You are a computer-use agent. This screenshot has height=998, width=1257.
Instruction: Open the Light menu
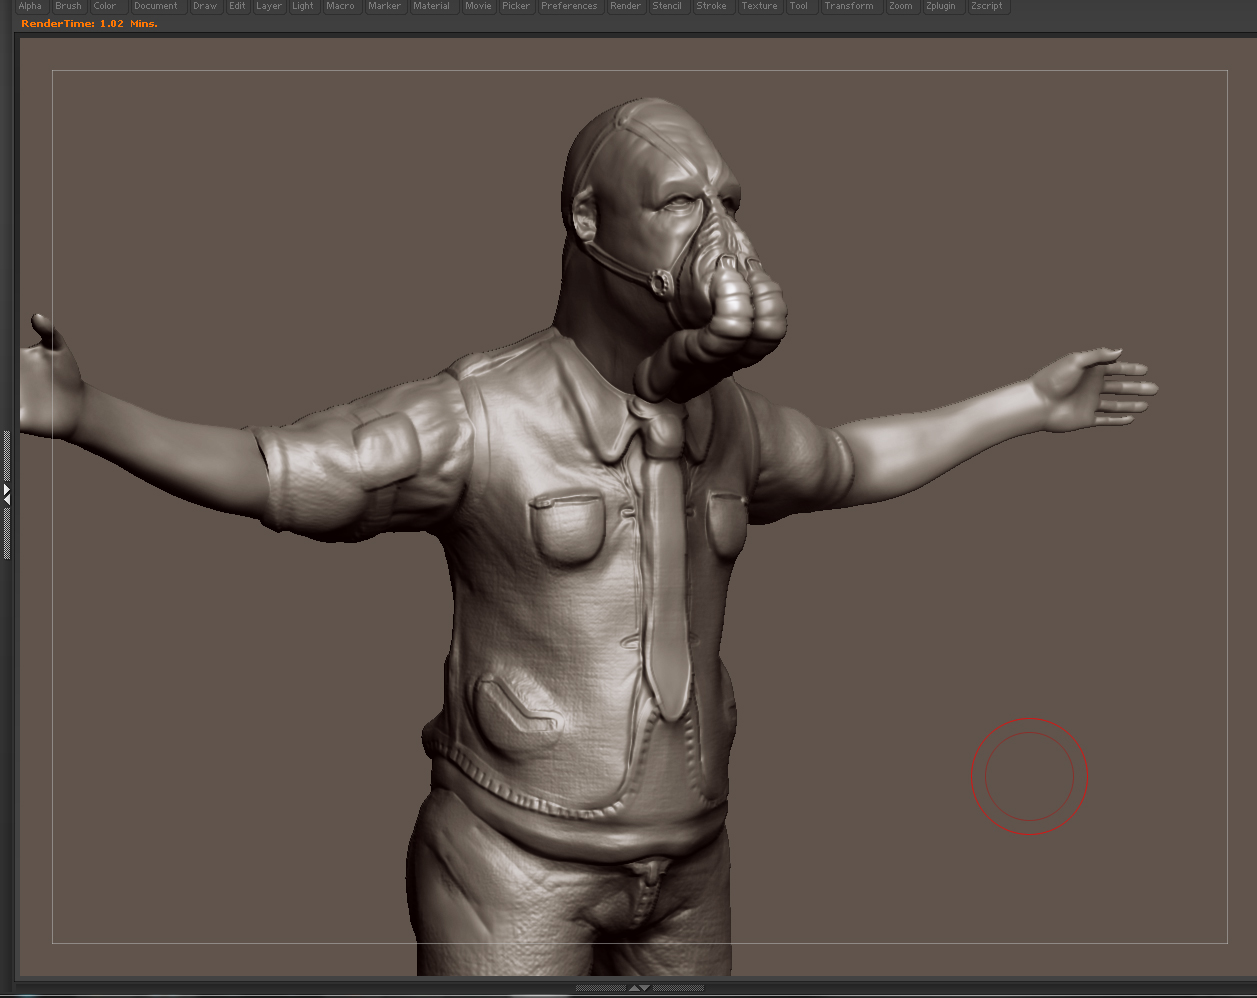click(x=303, y=6)
